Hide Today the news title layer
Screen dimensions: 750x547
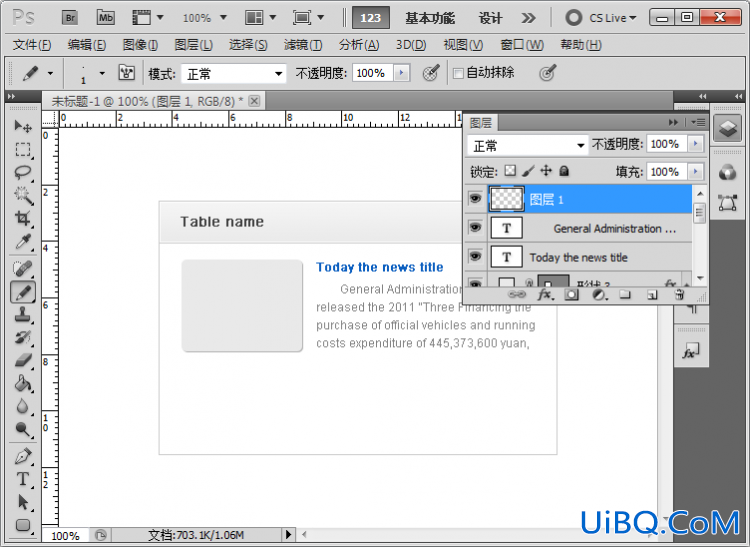(475, 257)
